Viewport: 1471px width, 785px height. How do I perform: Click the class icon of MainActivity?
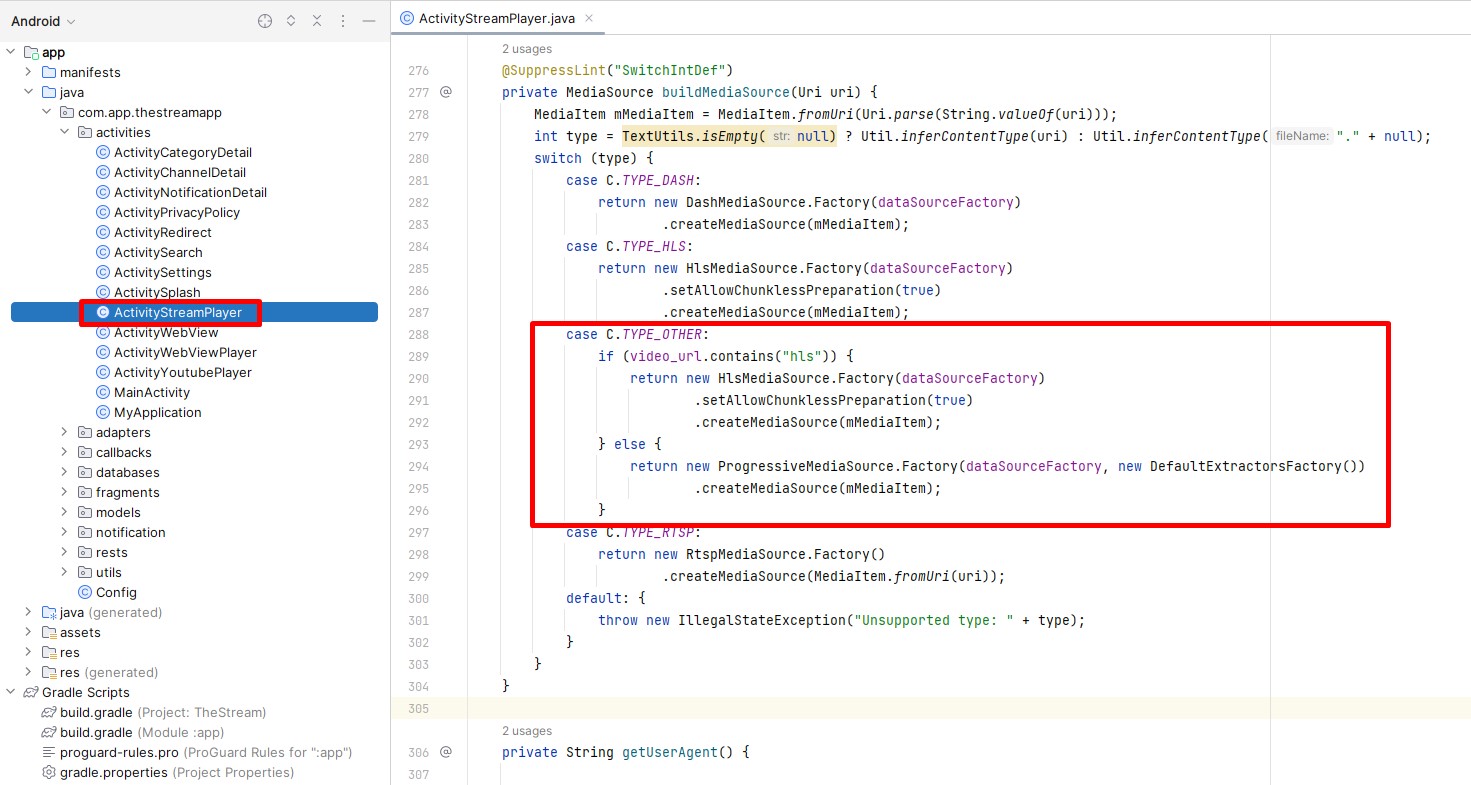coord(103,392)
